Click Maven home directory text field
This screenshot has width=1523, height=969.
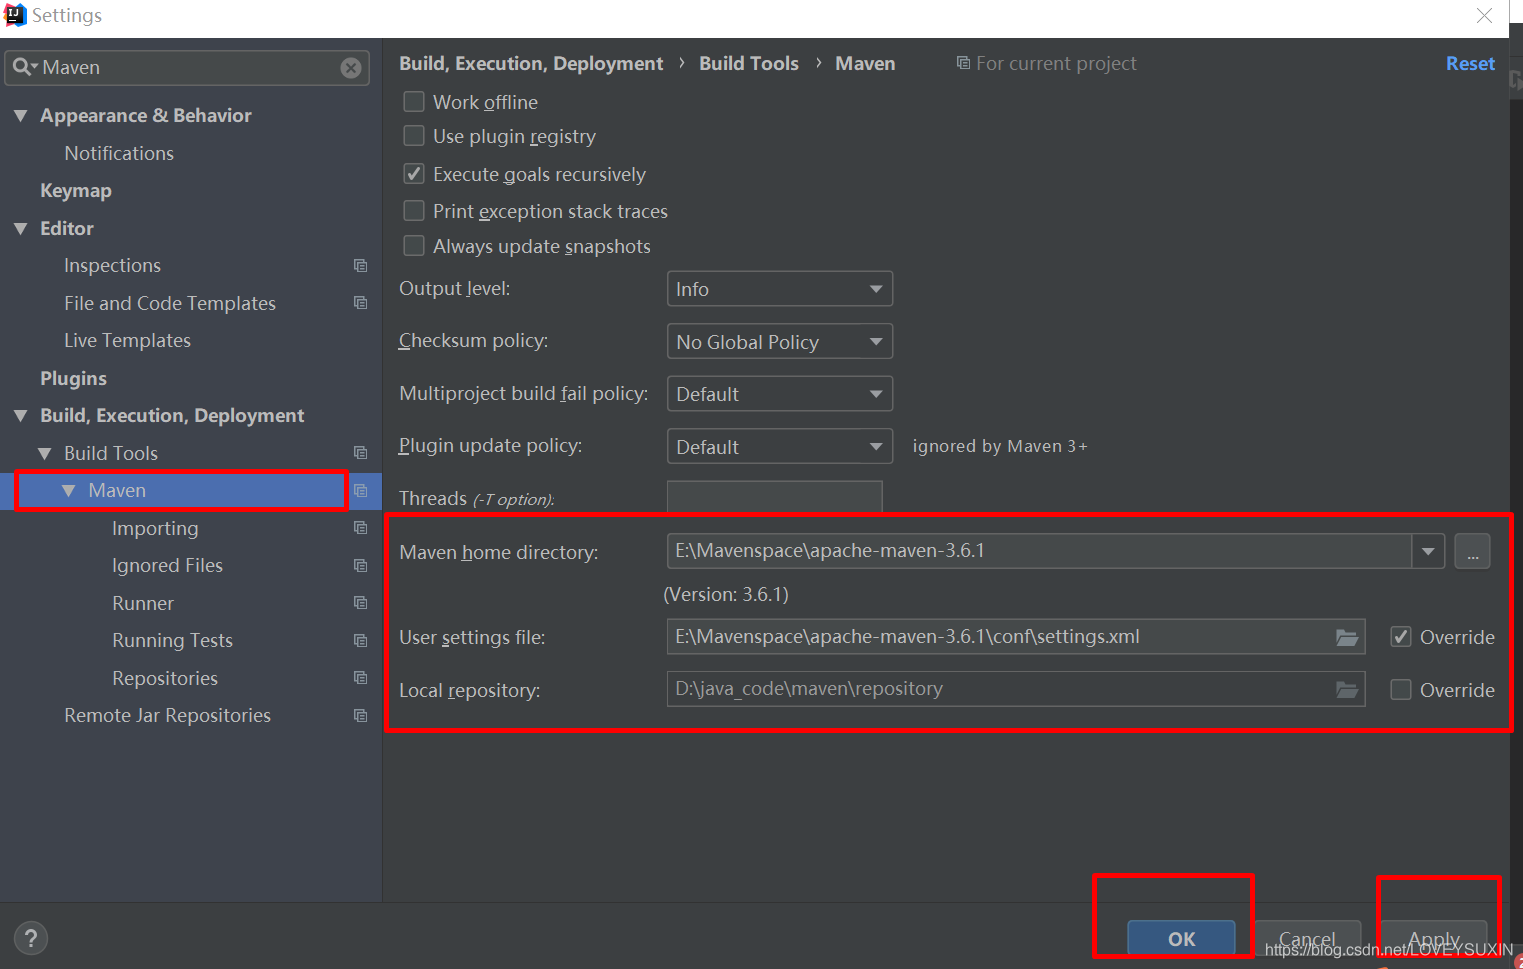pyautogui.click(x=1040, y=551)
